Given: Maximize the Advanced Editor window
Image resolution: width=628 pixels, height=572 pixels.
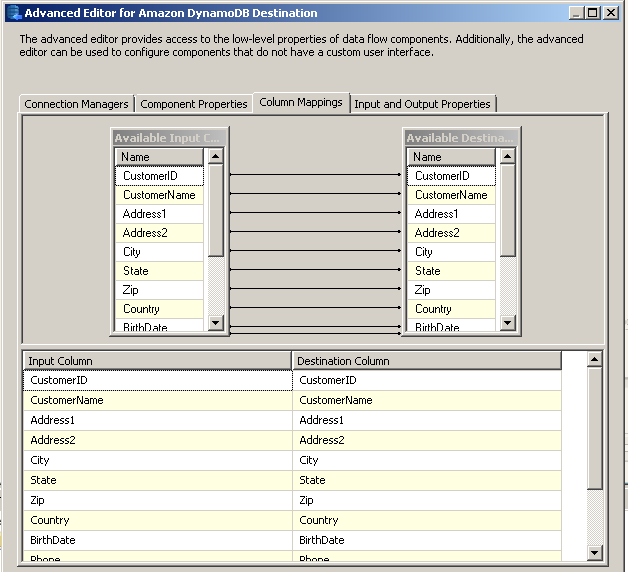Looking at the screenshot, I should pyautogui.click(x=593, y=13).
